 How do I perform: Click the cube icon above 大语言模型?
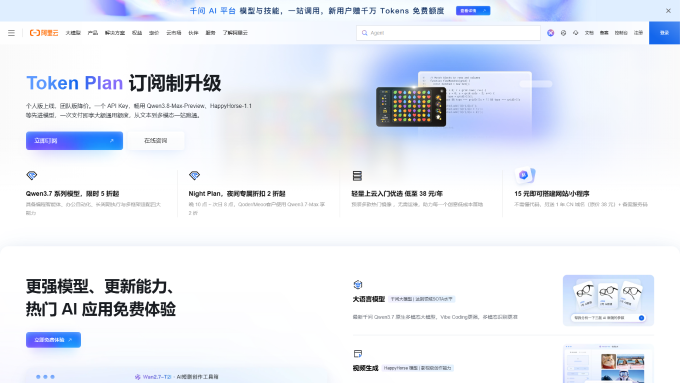tap(358, 285)
